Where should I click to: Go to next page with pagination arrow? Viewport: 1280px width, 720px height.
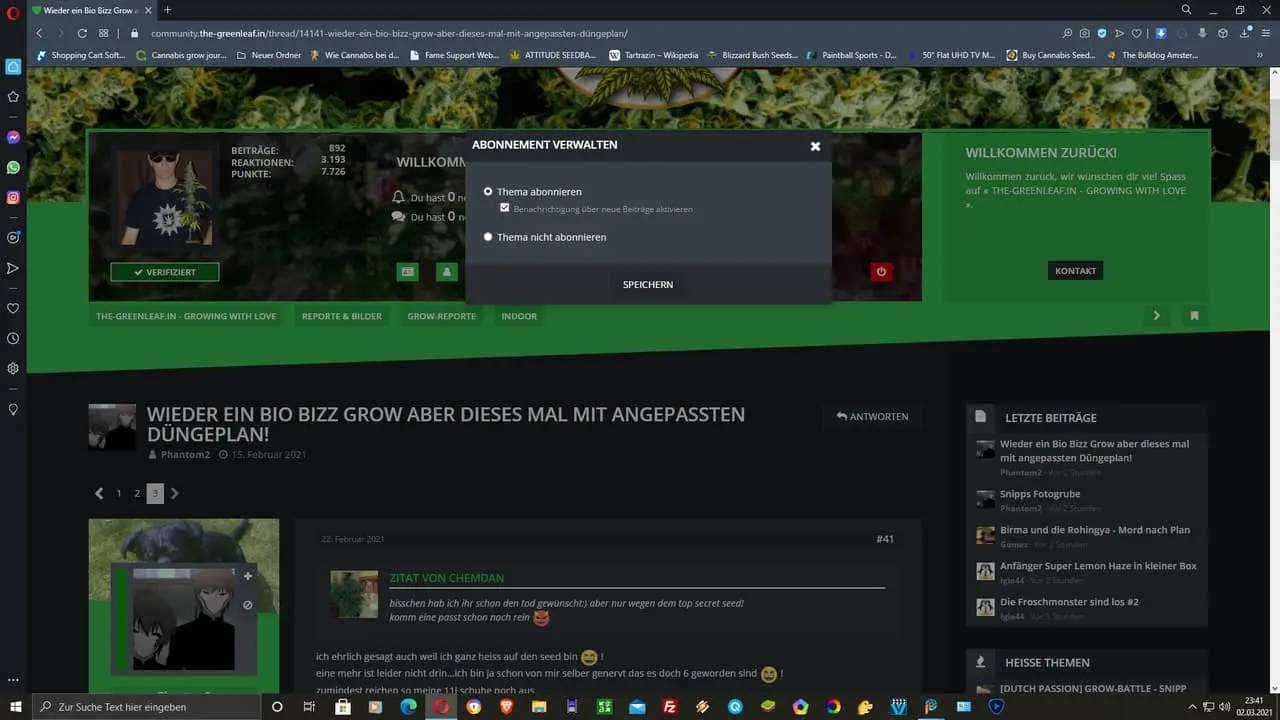coord(175,493)
